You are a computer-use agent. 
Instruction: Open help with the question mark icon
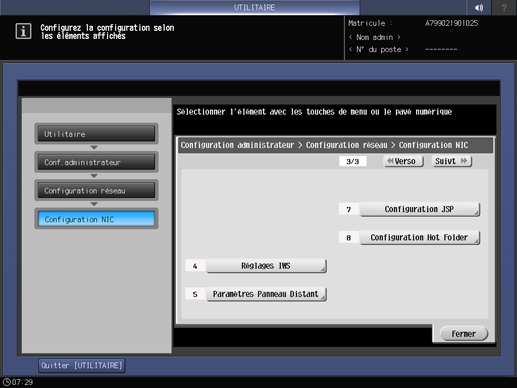click(504, 7)
